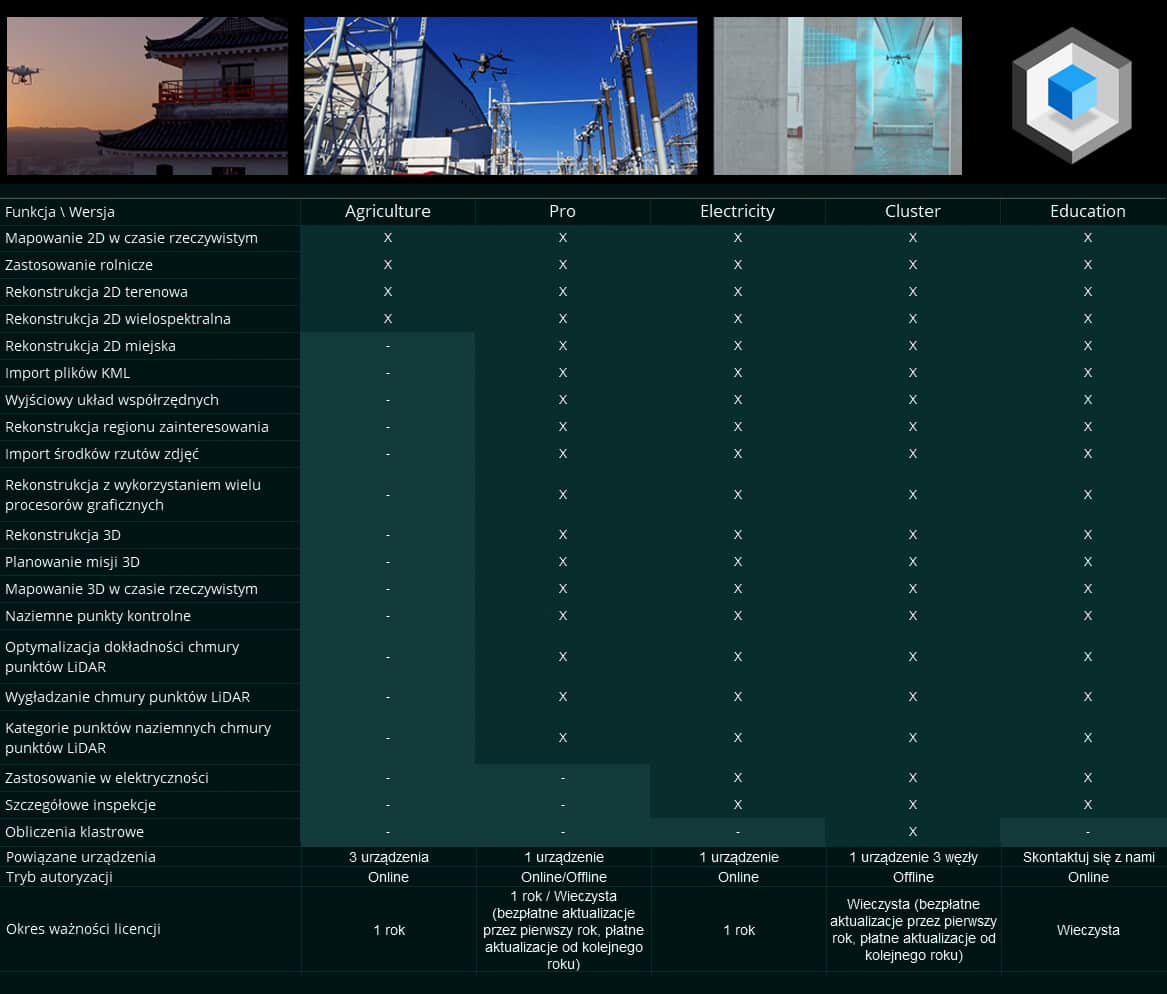Click the 'Skontaktuj się z nami' text
Screen dimensions: 1167x994
pyautogui.click(x=1088, y=857)
